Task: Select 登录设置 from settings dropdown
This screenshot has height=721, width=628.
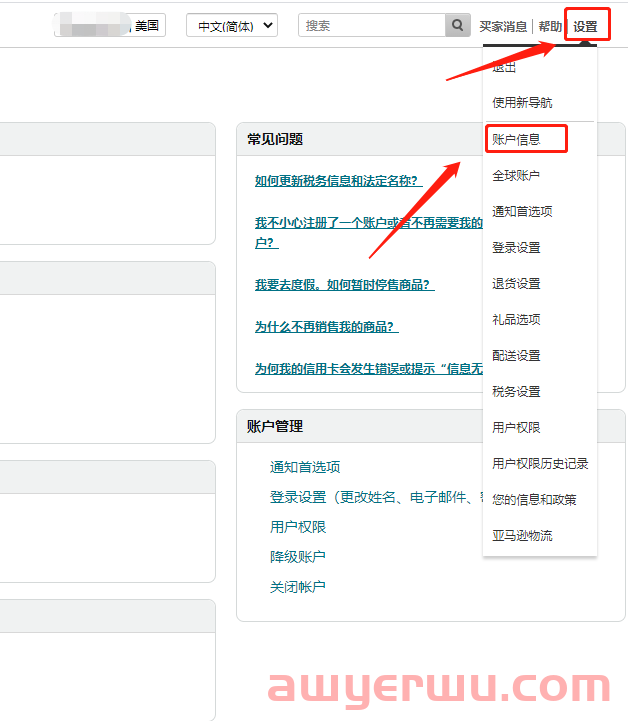Action: [516, 248]
